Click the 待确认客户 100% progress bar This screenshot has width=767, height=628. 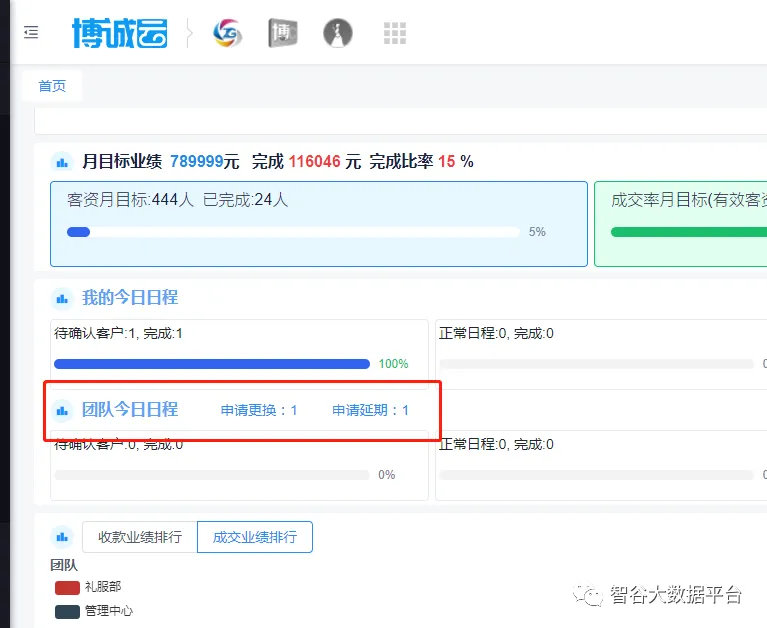[x=212, y=364]
